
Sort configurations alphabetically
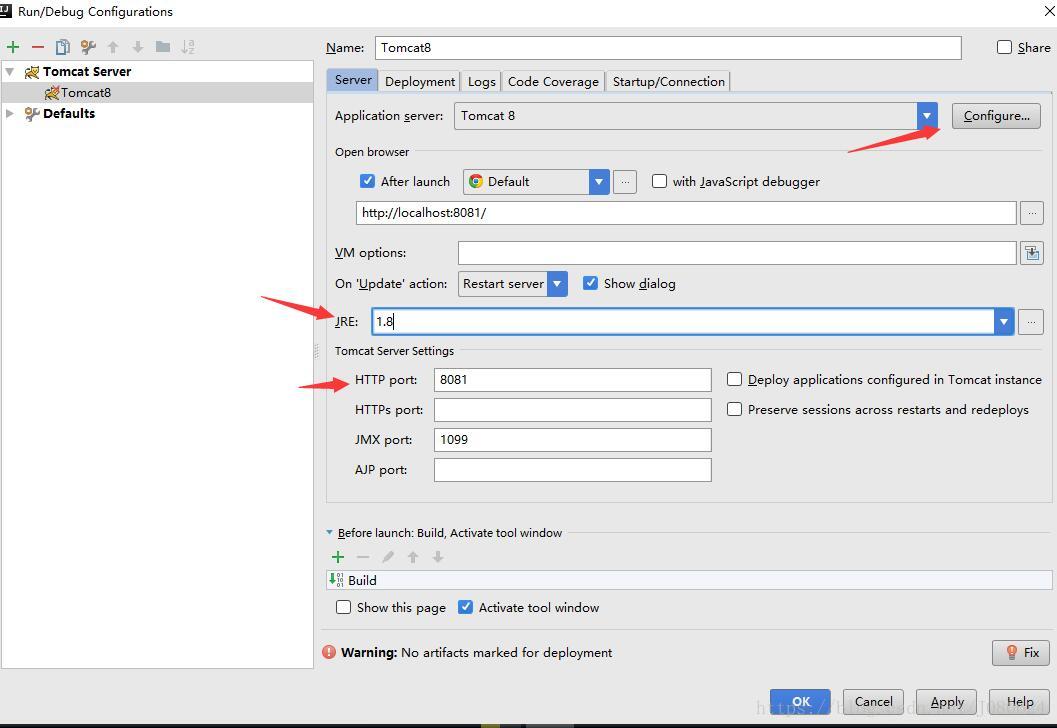[x=188, y=47]
